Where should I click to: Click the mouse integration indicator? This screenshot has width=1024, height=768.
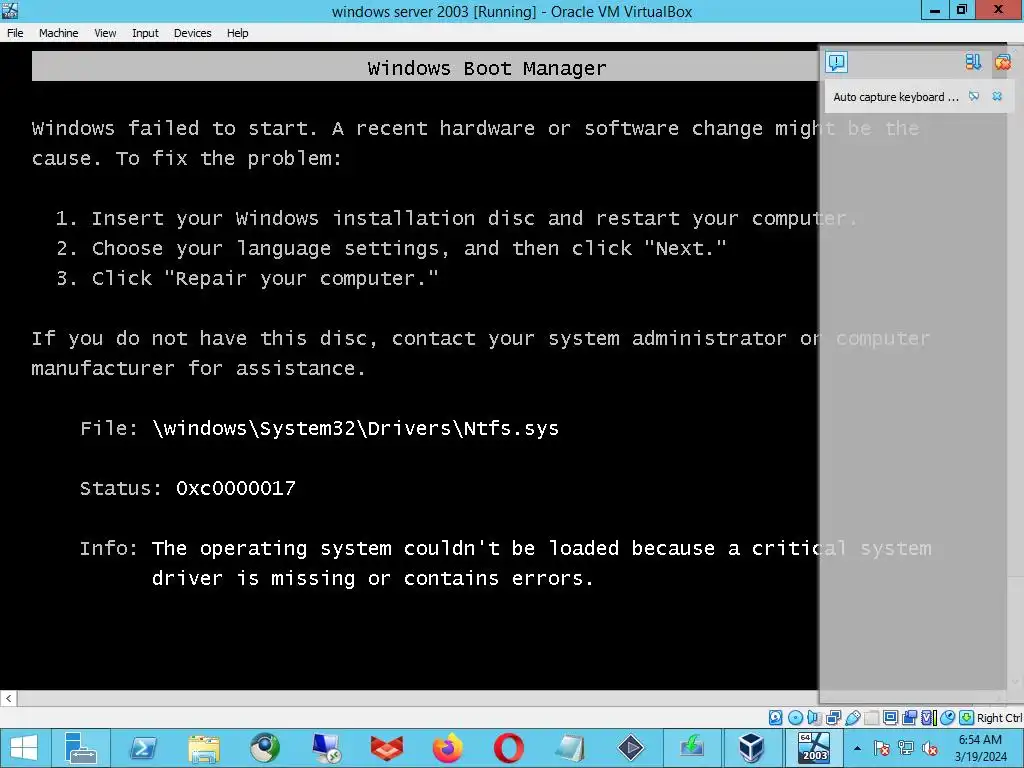[x=947, y=718]
